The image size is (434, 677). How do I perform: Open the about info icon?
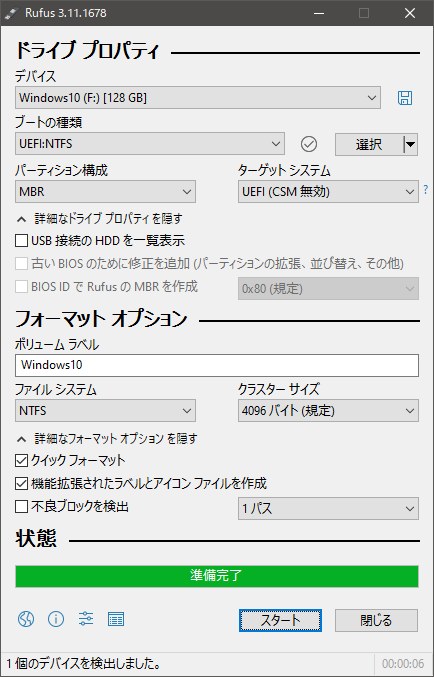point(56,619)
